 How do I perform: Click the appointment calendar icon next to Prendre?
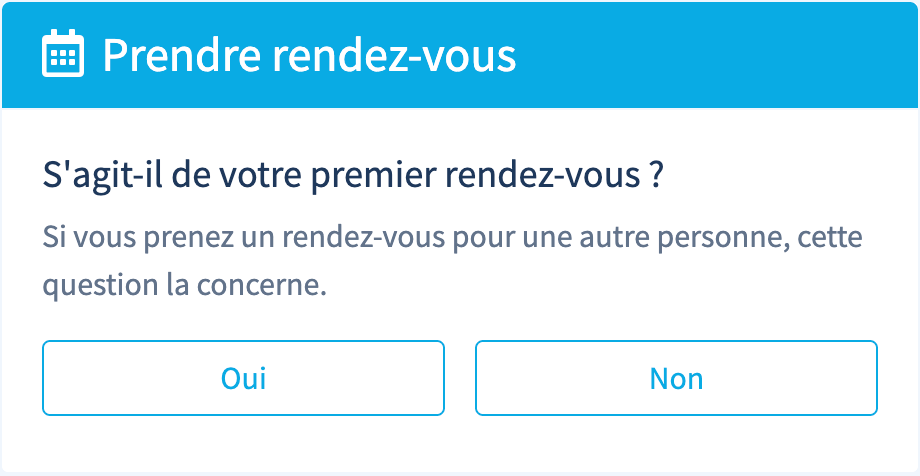coord(63,54)
